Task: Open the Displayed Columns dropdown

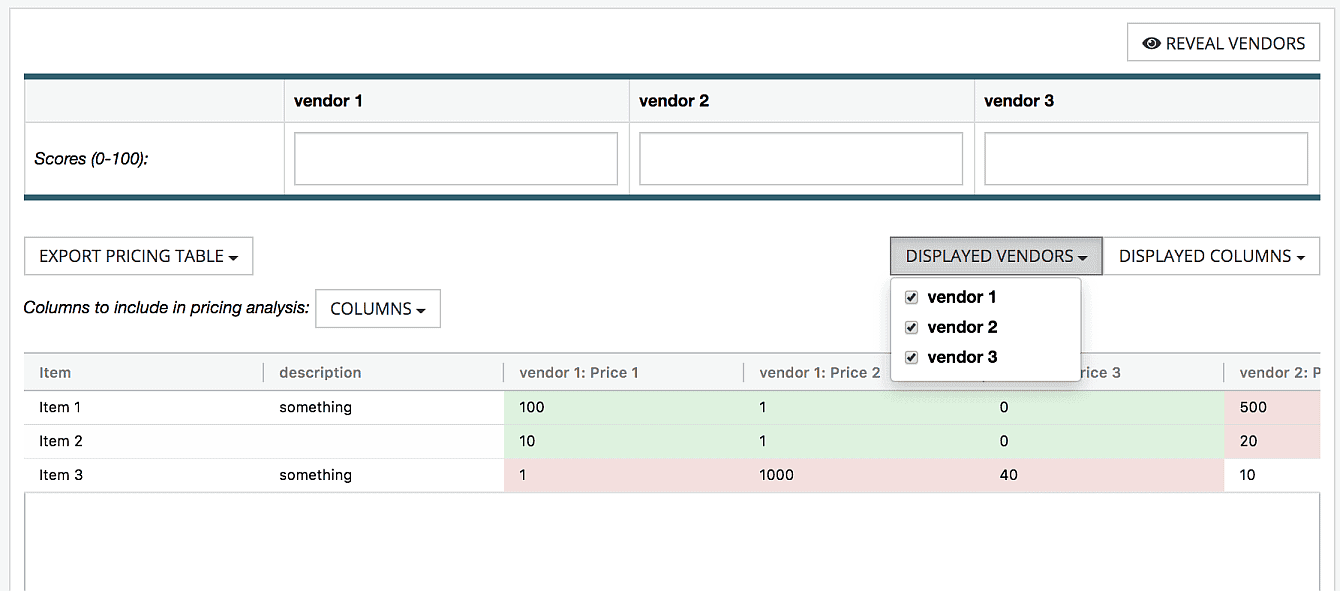Action: [x=1211, y=256]
